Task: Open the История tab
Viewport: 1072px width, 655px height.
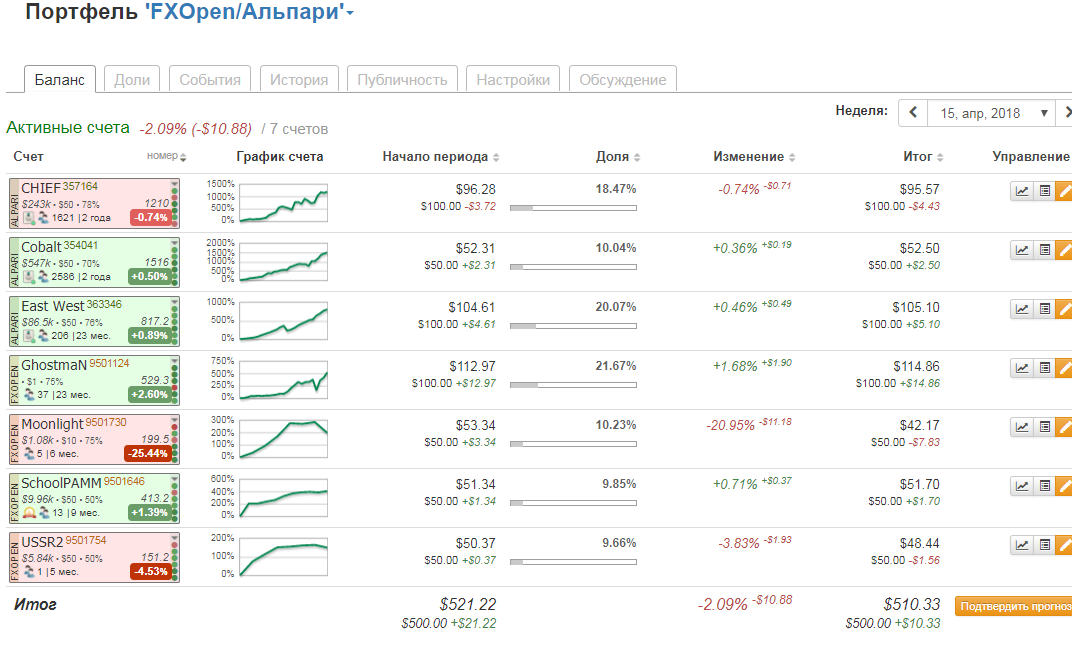Action: point(299,80)
